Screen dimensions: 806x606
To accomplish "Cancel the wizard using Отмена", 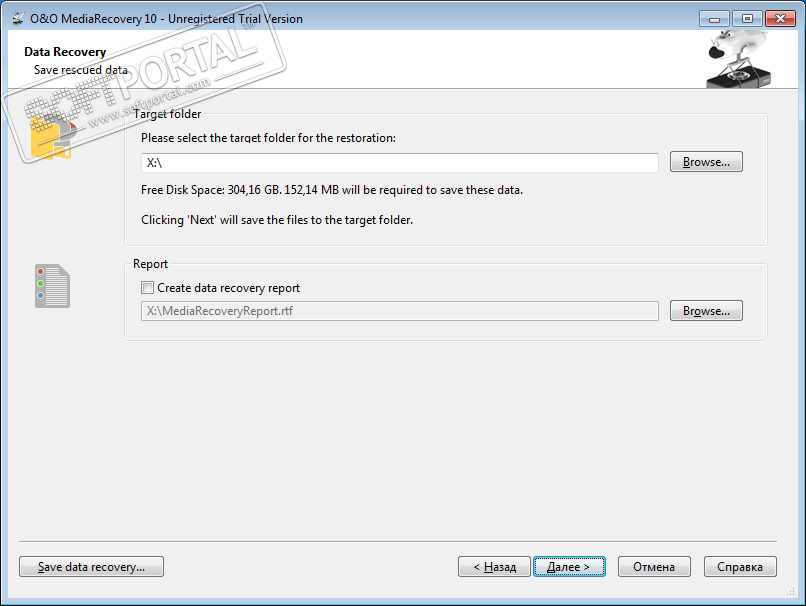I will pyautogui.click(x=654, y=567).
